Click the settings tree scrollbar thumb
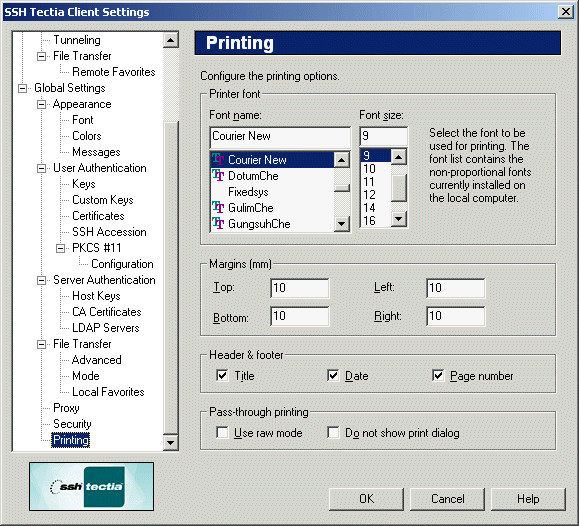 point(171,277)
